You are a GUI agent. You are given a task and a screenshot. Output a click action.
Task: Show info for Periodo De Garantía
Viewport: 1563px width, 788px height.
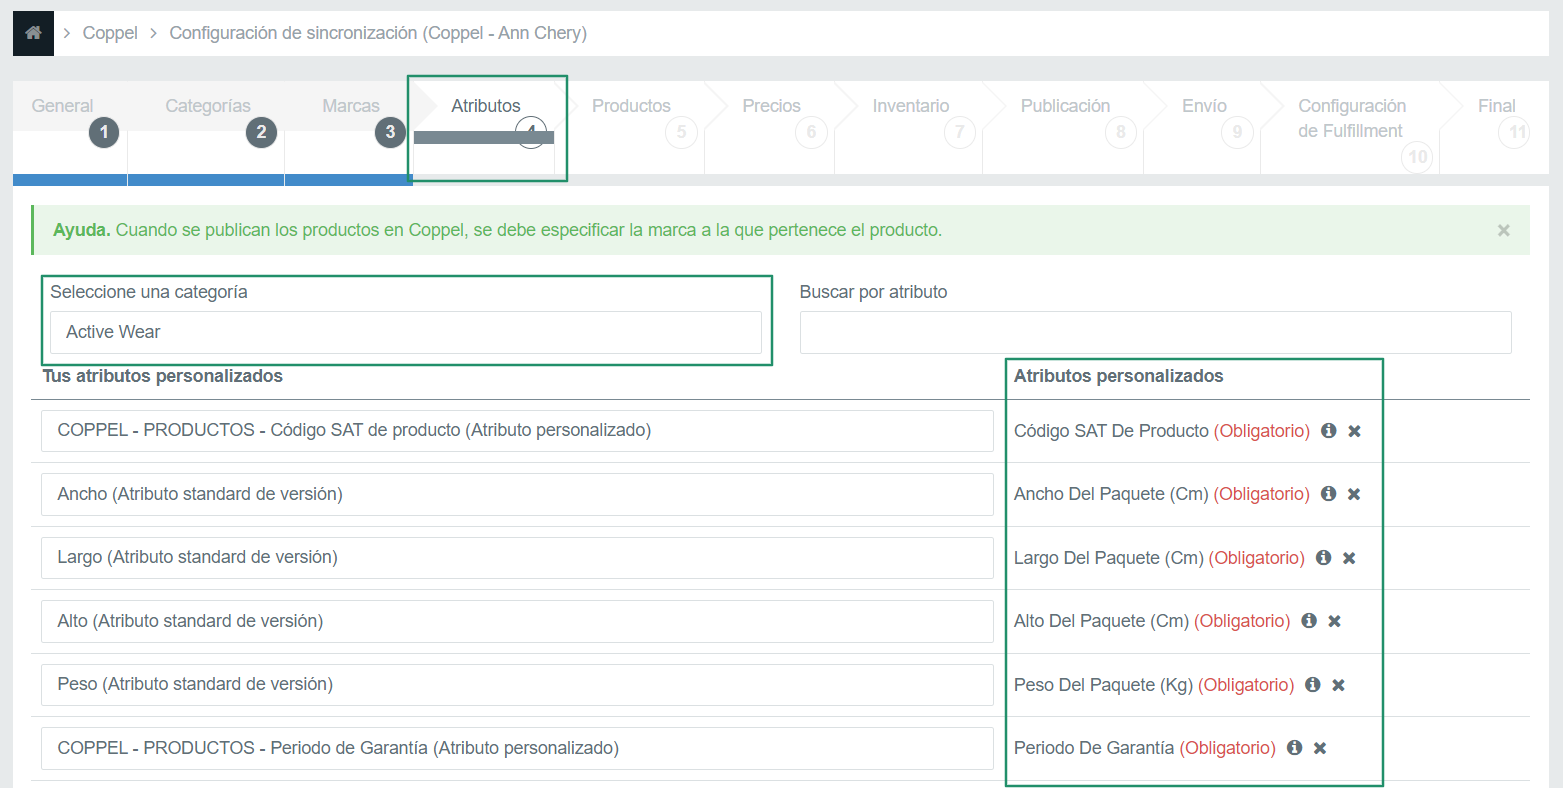pos(1295,748)
